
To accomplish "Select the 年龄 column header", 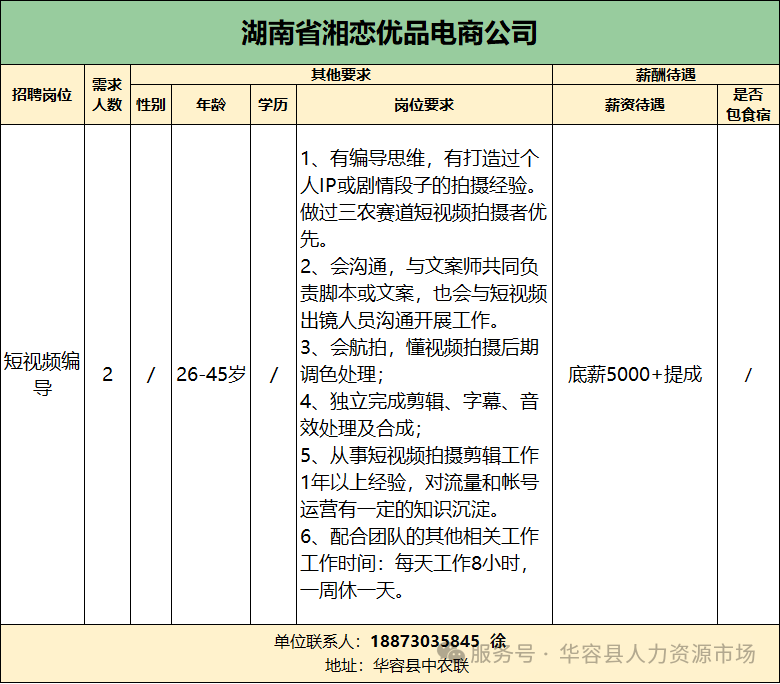I will coord(211,104).
